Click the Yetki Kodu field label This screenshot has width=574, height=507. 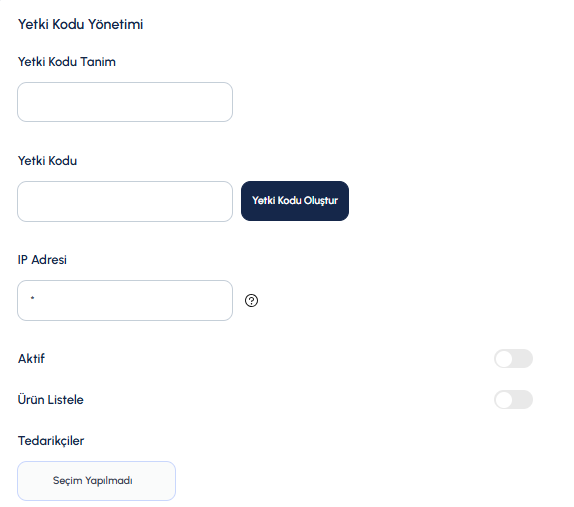point(48,161)
